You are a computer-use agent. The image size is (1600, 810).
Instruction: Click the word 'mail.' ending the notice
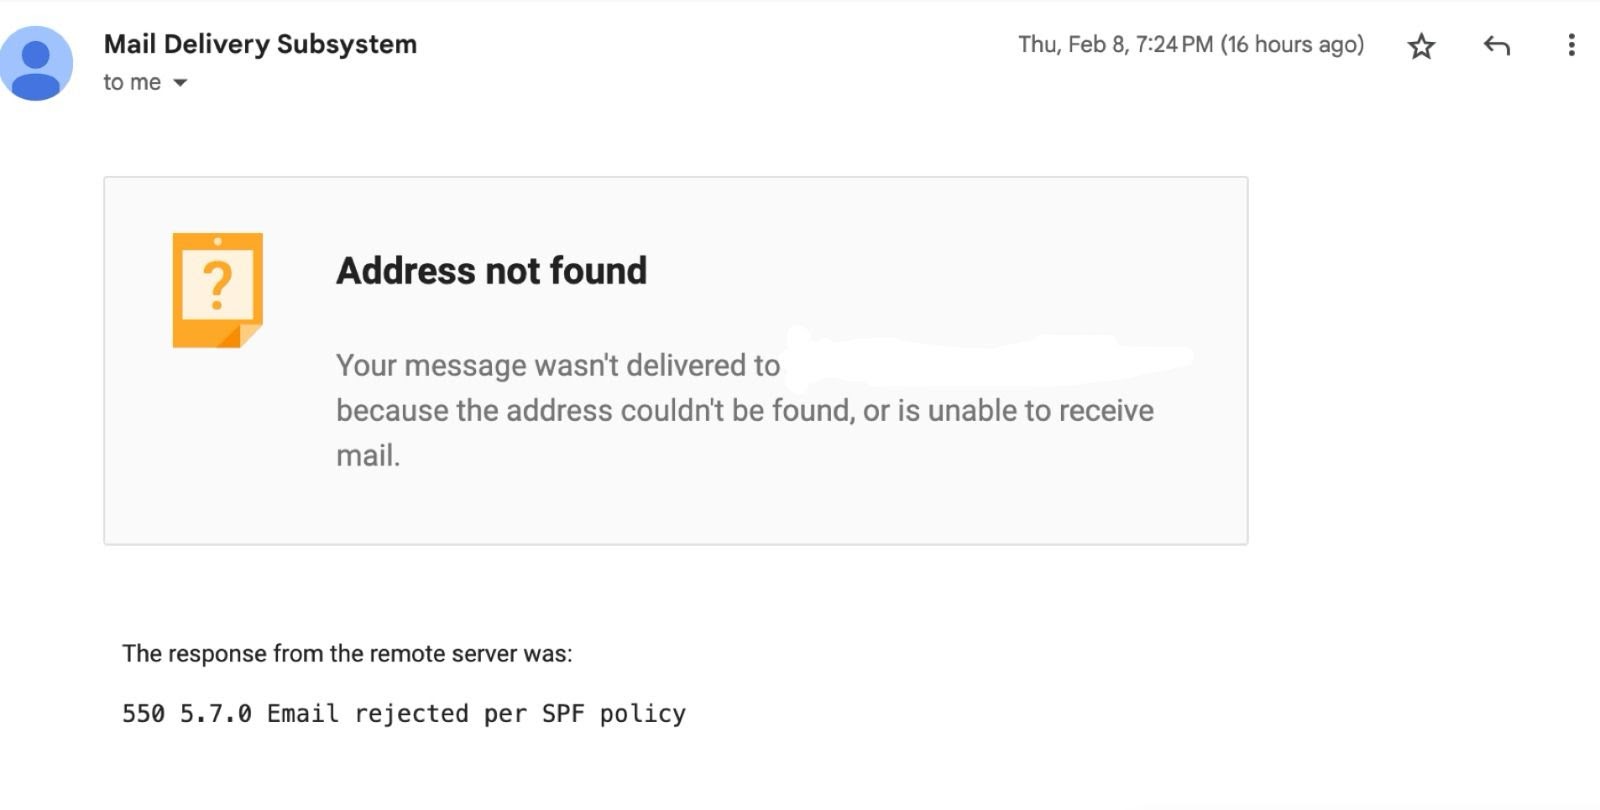pyautogui.click(x=368, y=456)
